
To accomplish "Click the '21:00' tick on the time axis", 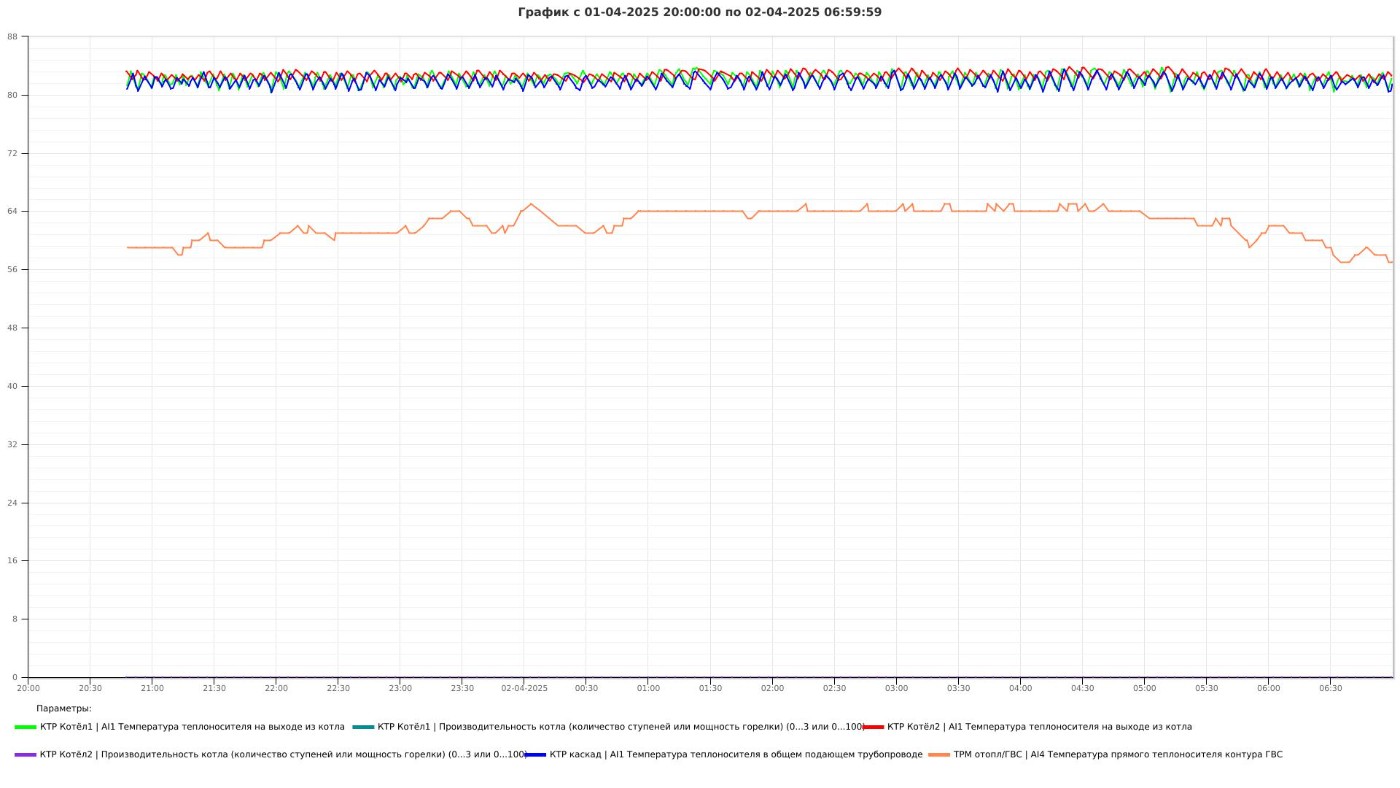I will [x=152, y=688].
